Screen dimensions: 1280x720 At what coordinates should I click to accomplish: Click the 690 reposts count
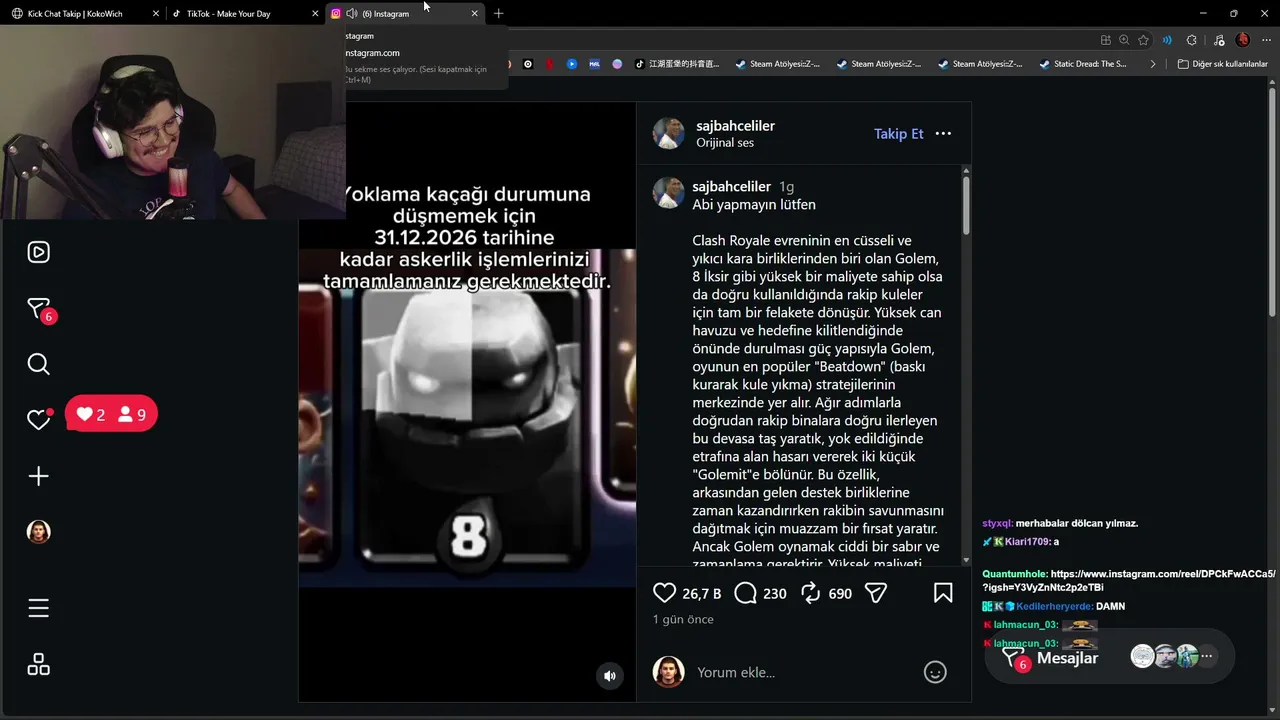click(x=840, y=594)
